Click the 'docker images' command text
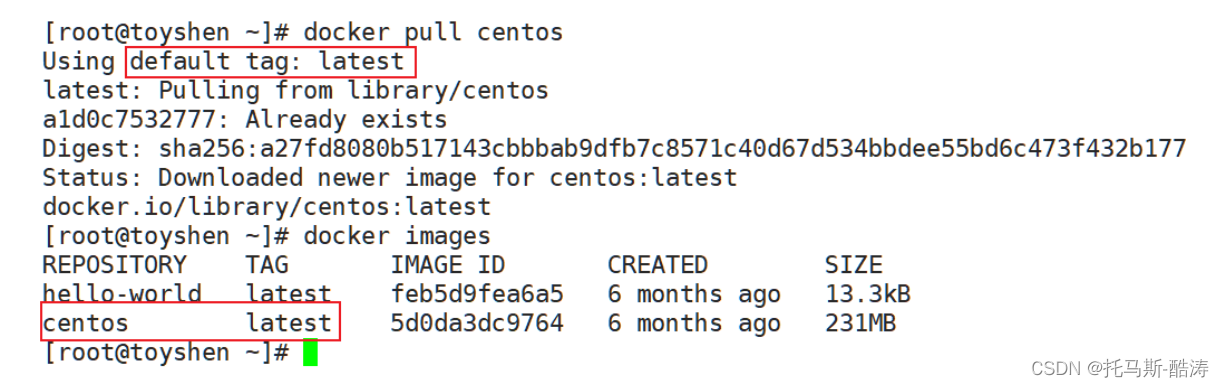This screenshot has height=387, width=1224. (x=397, y=236)
